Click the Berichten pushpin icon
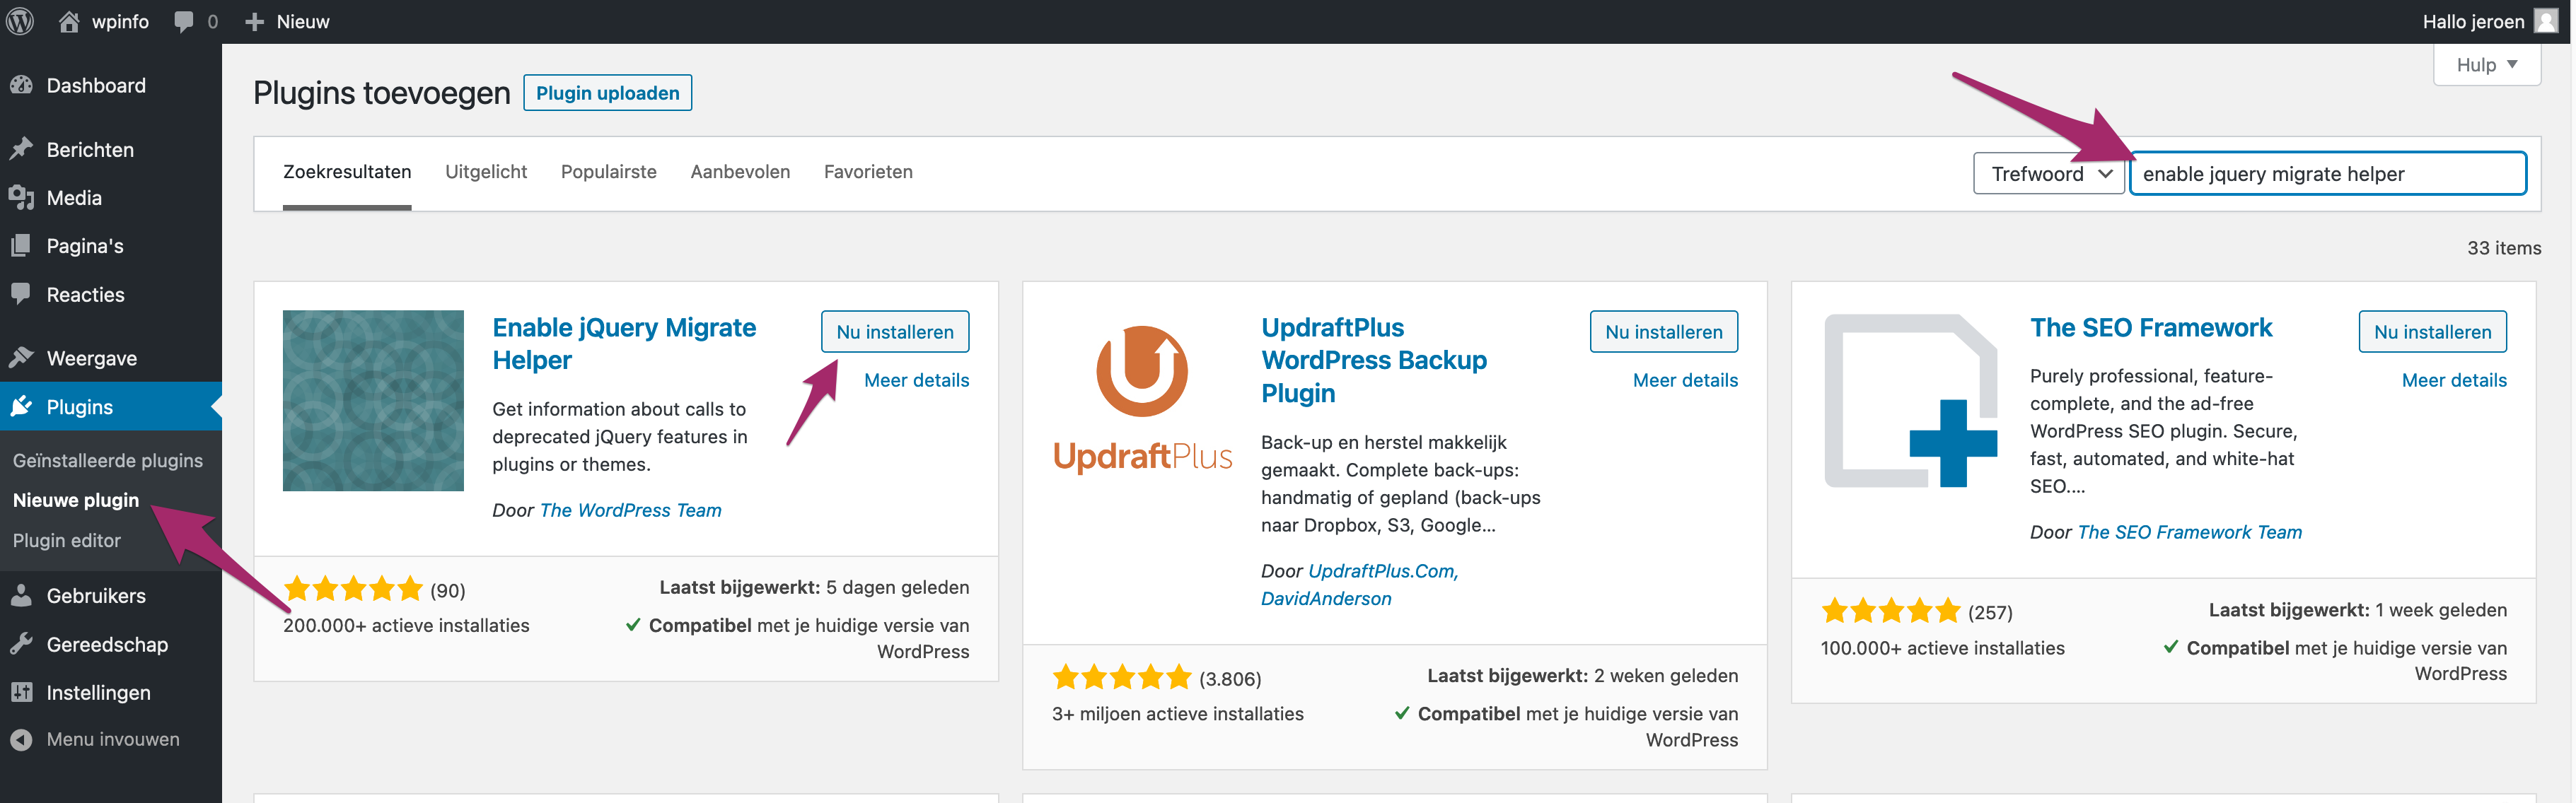The image size is (2576, 803). [21, 150]
